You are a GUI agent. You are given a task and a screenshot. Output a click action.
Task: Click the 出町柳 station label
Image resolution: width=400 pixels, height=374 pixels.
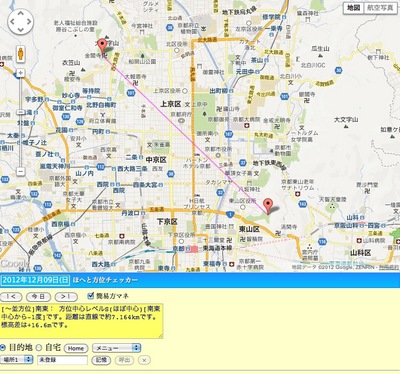coord(219,91)
